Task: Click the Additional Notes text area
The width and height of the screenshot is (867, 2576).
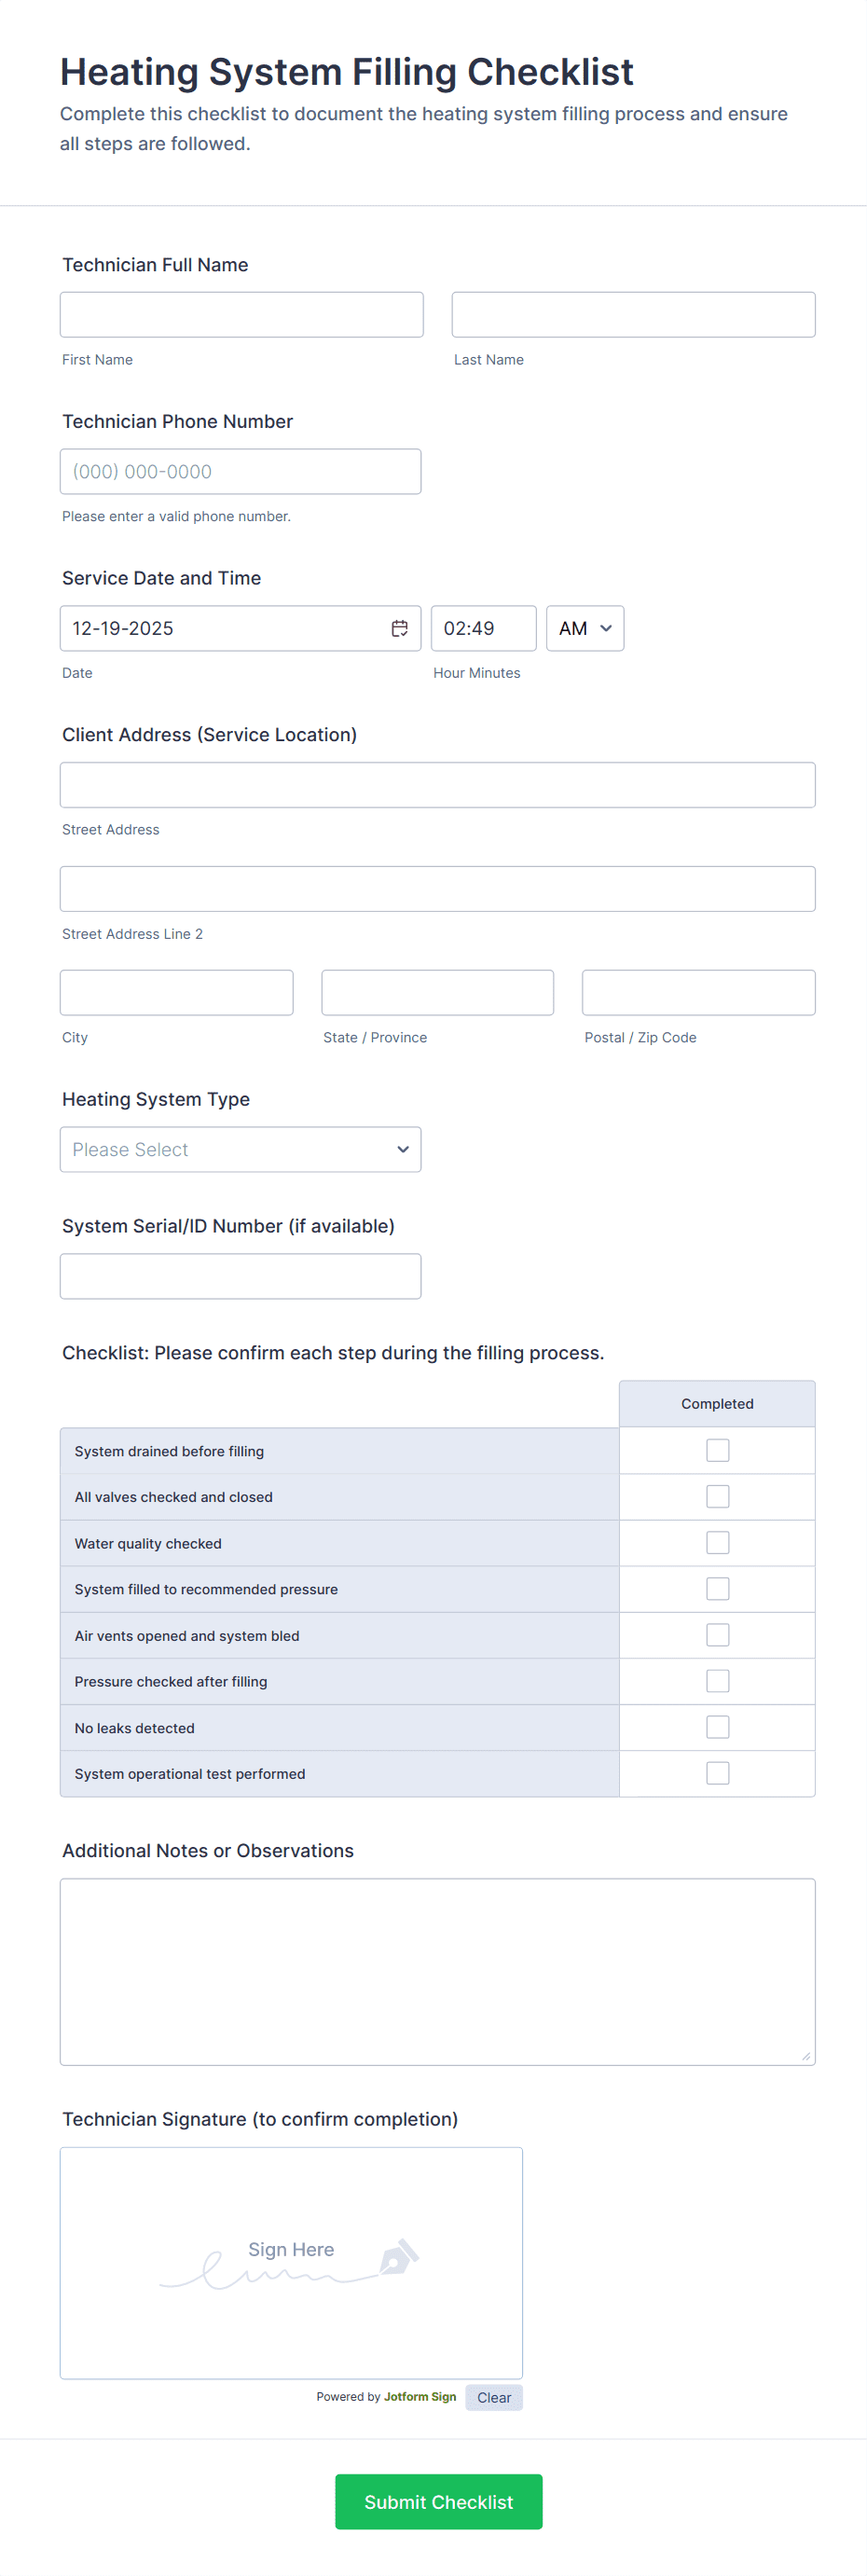Action: [x=437, y=1971]
